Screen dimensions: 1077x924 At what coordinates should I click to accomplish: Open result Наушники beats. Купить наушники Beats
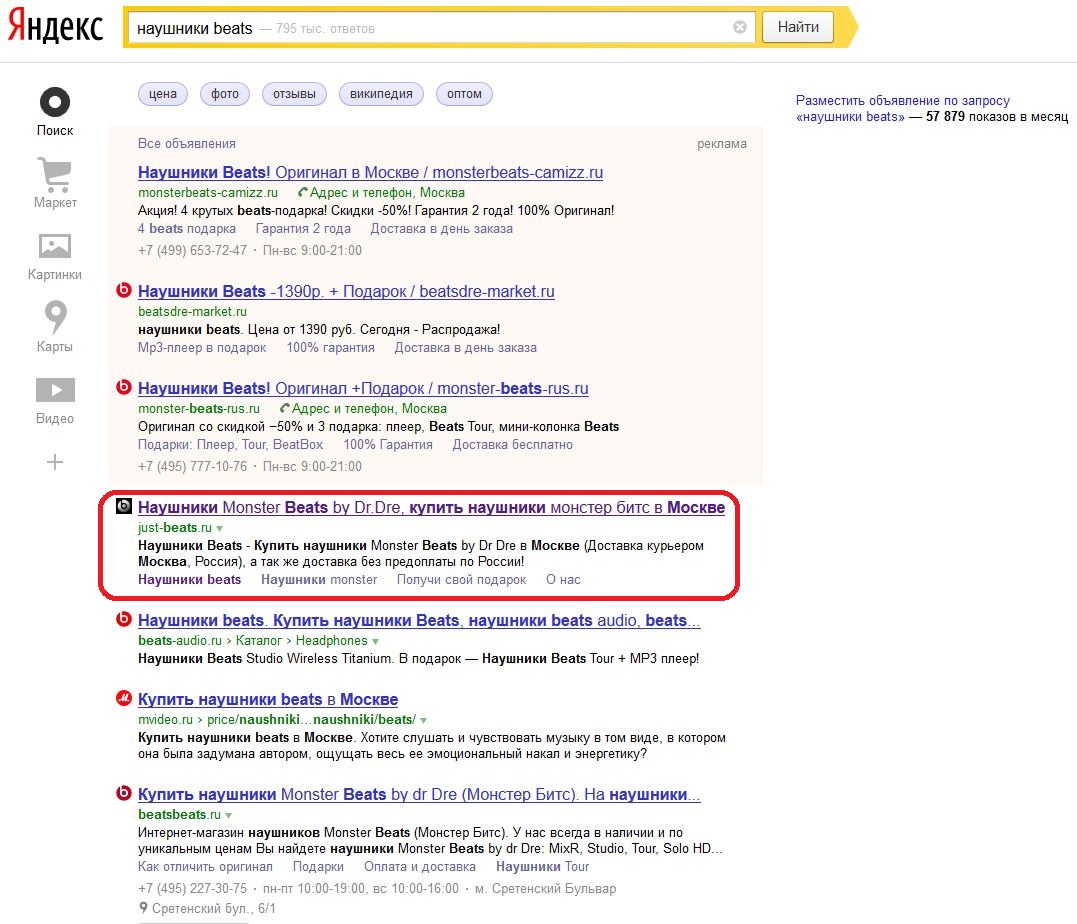pyautogui.click(x=419, y=620)
